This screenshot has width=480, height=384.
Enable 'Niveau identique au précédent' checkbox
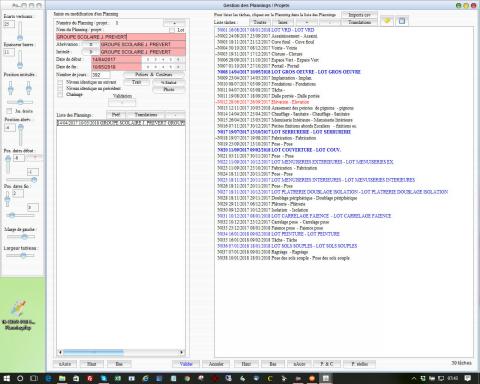(x=60, y=88)
